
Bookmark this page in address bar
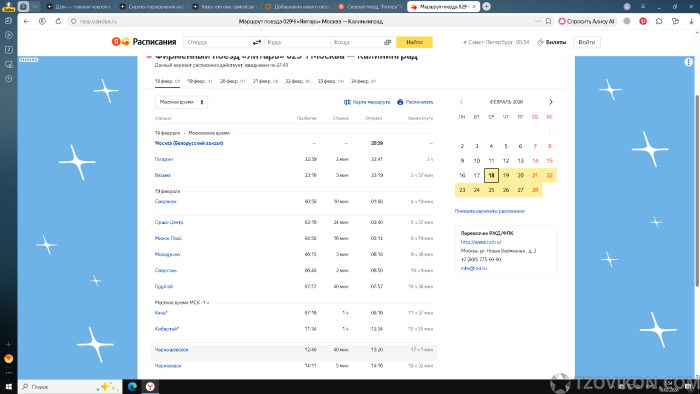[x=548, y=21]
